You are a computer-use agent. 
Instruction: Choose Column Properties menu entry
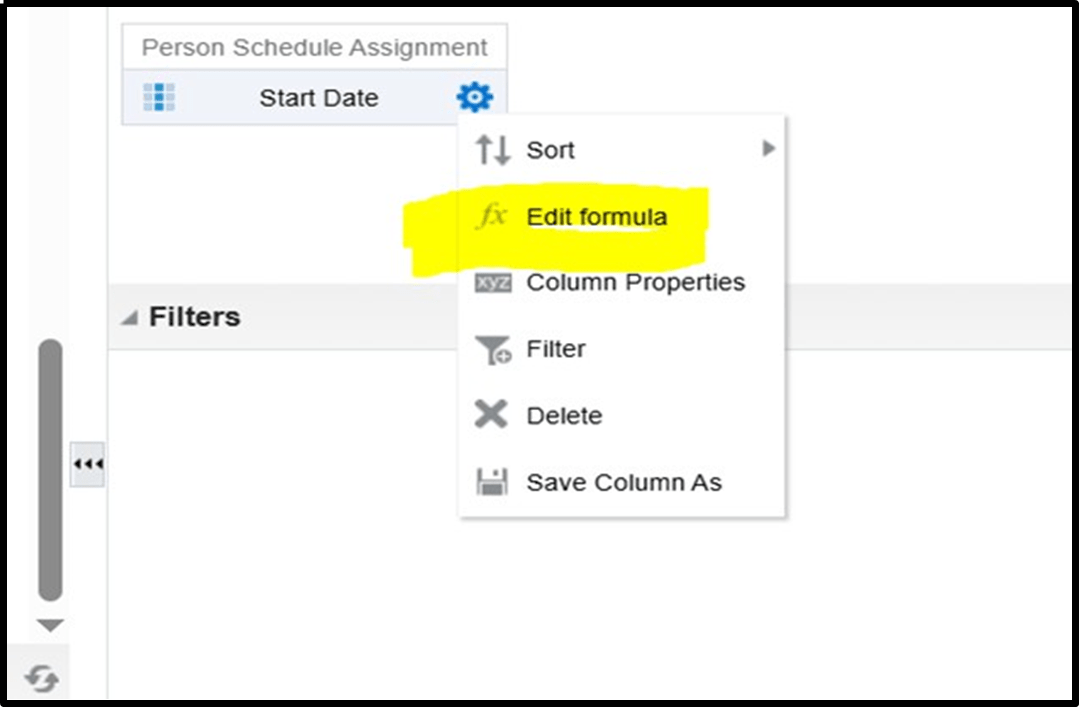[x=635, y=282]
